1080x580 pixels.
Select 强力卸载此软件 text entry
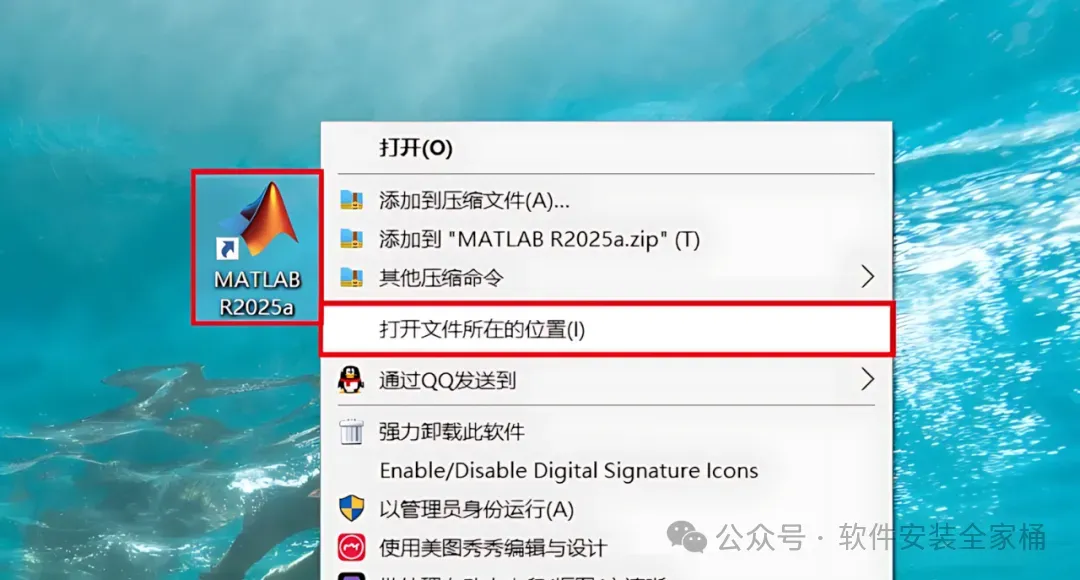coord(452,432)
